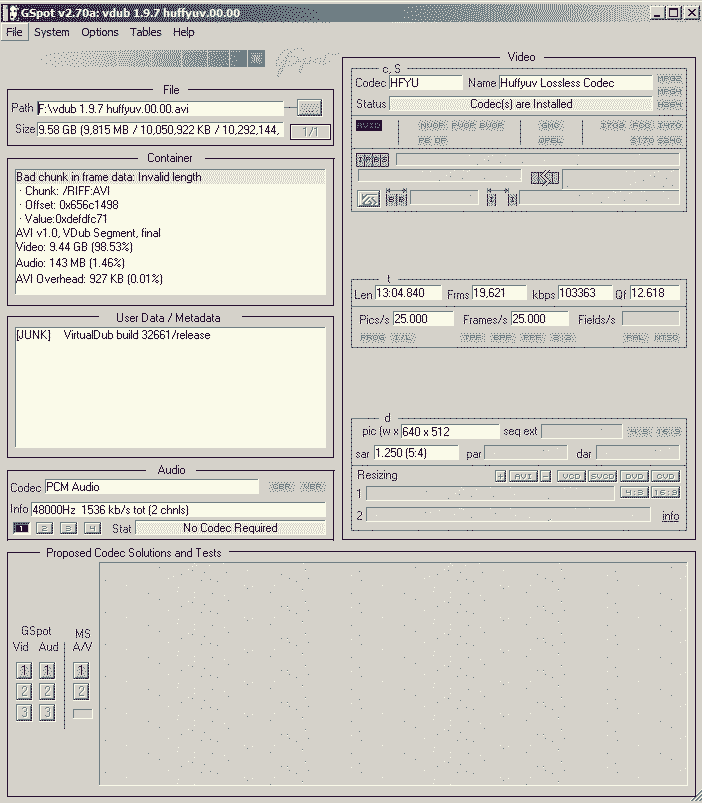Open the System menu
This screenshot has width=702, height=803.
52,32
